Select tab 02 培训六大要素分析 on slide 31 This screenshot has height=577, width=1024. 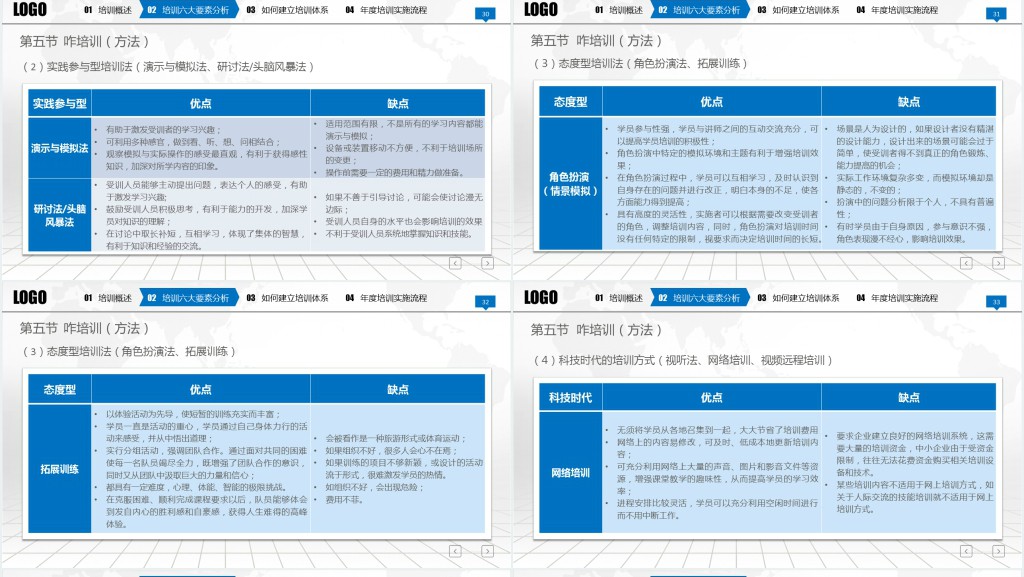tap(699, 10)
